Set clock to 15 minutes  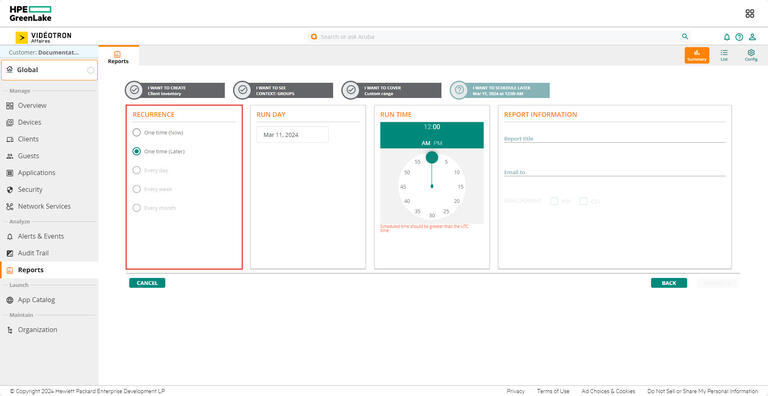point(460,187)
